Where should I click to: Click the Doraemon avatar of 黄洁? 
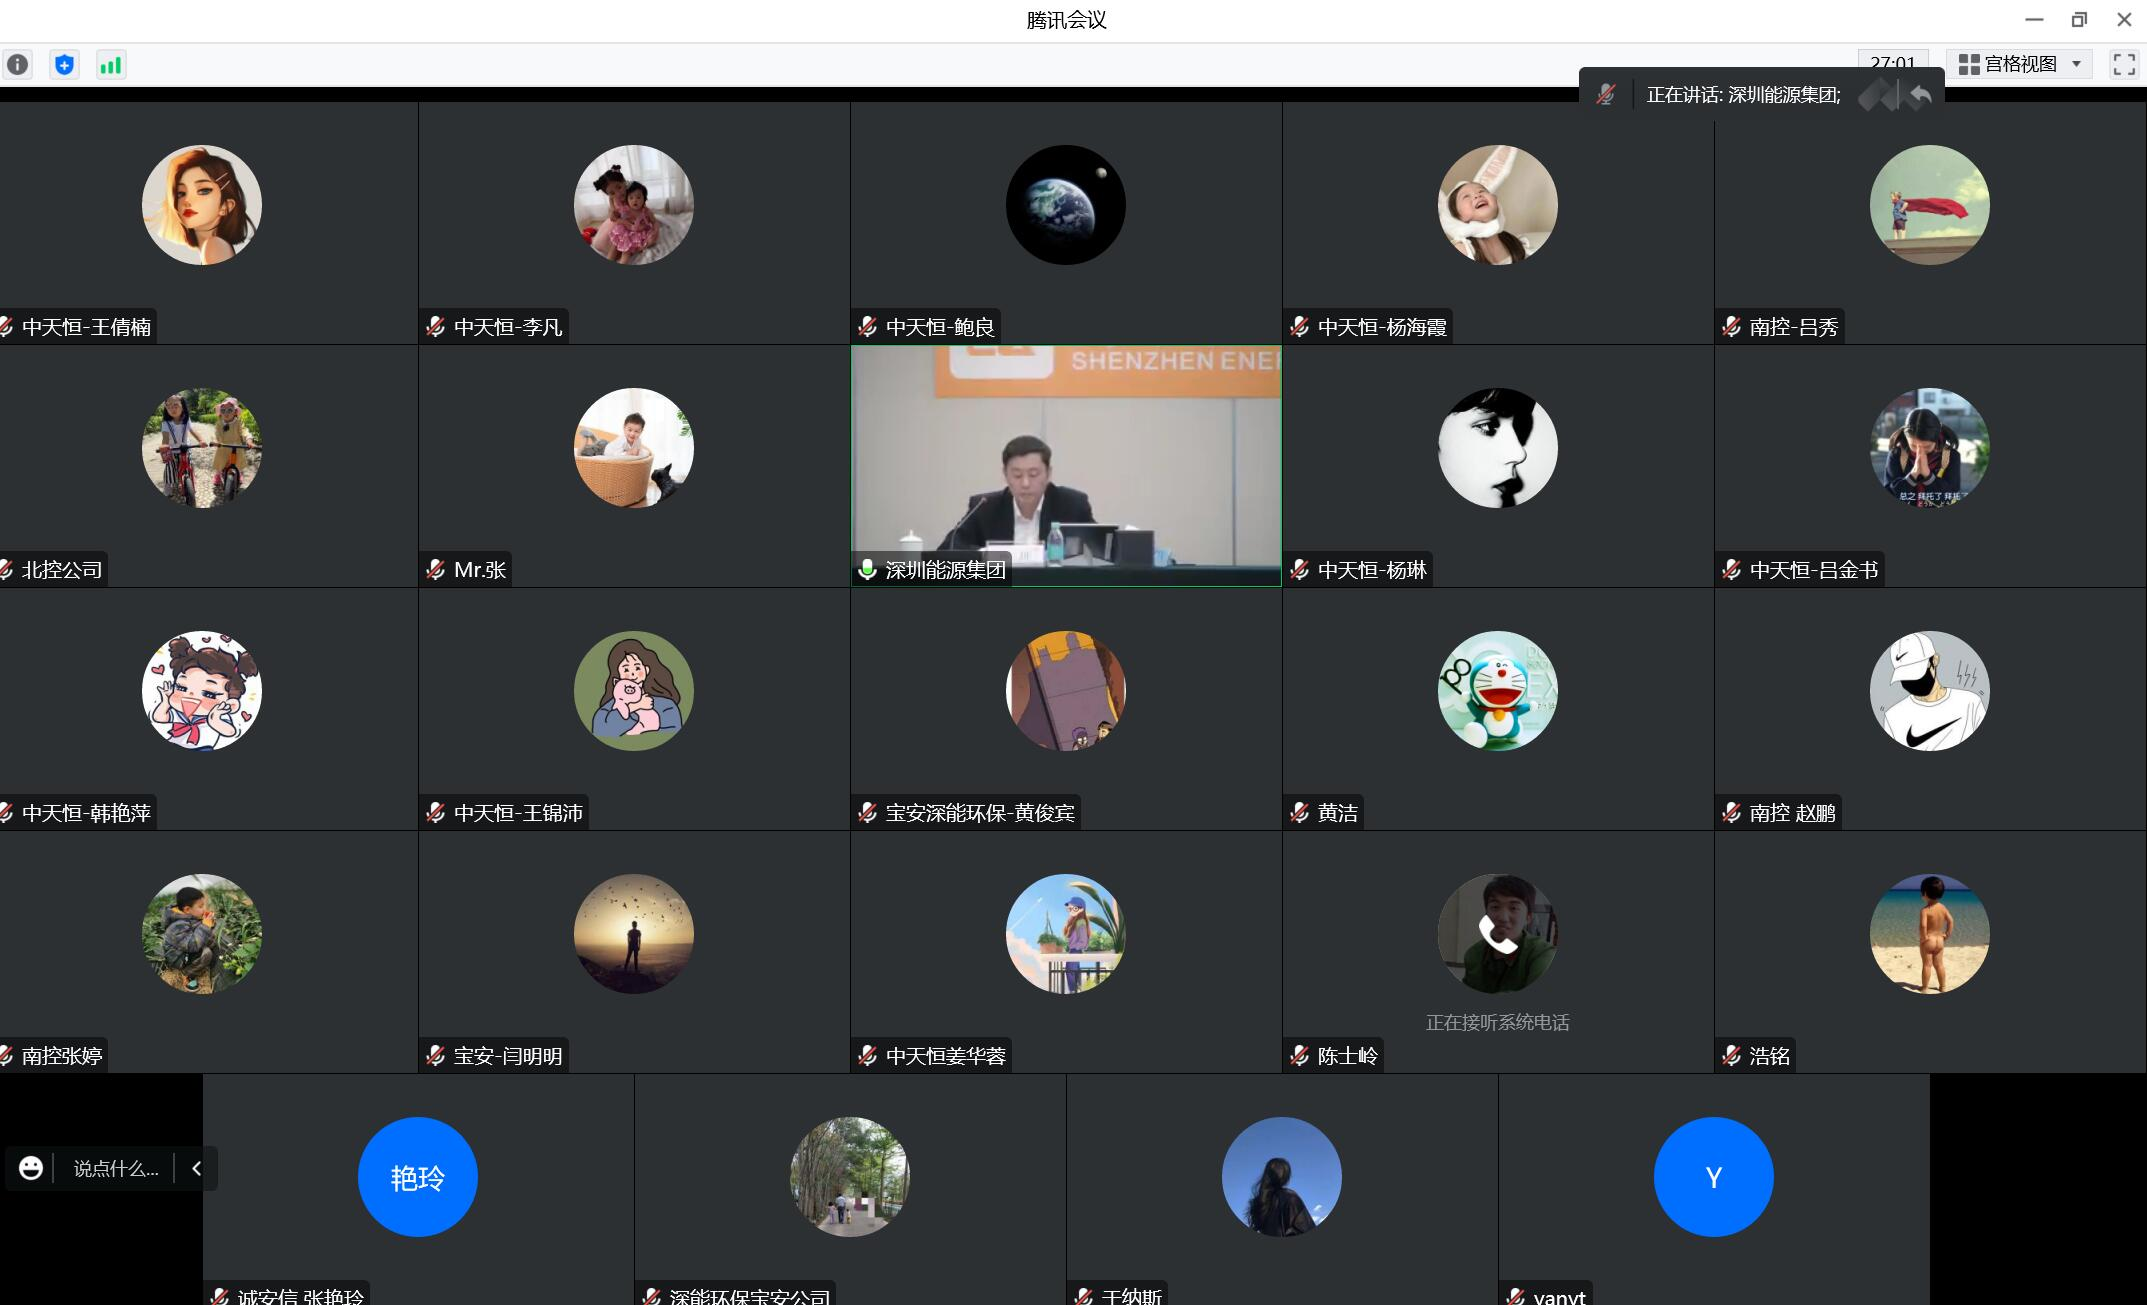[1497, 691]
